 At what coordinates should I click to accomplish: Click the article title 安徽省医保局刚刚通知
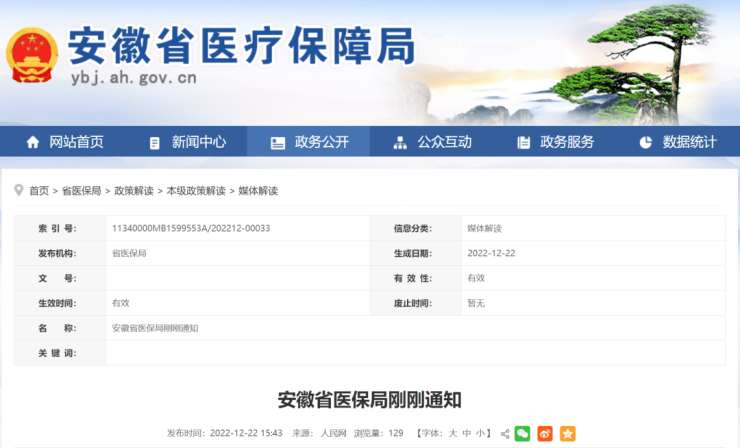point(369,400)
